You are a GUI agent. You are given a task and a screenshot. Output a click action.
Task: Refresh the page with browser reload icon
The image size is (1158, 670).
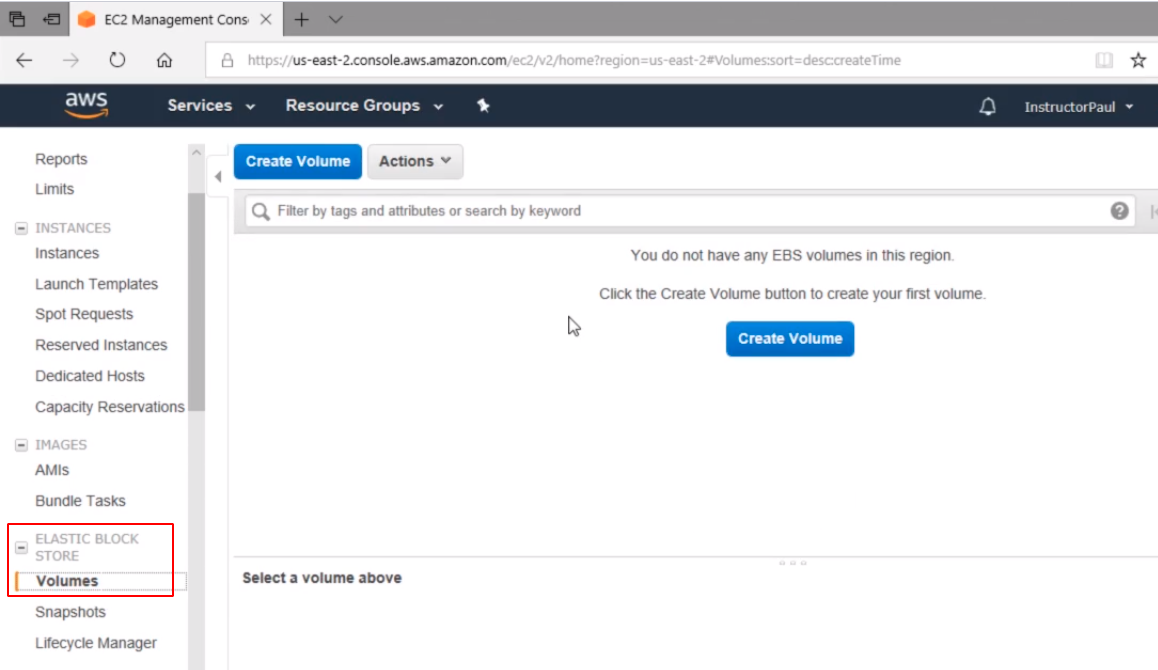(x=117, y=60)
